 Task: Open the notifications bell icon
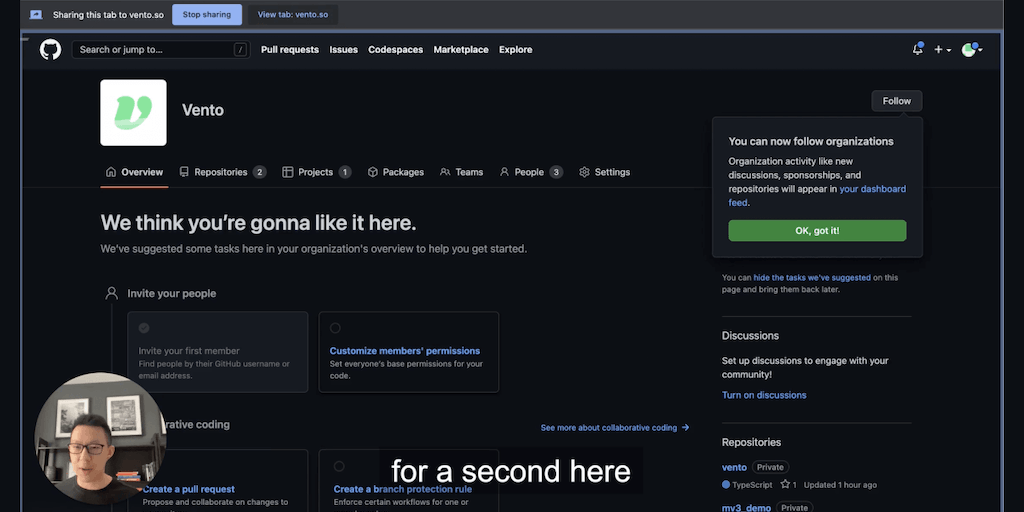click(x=917, y=49)
